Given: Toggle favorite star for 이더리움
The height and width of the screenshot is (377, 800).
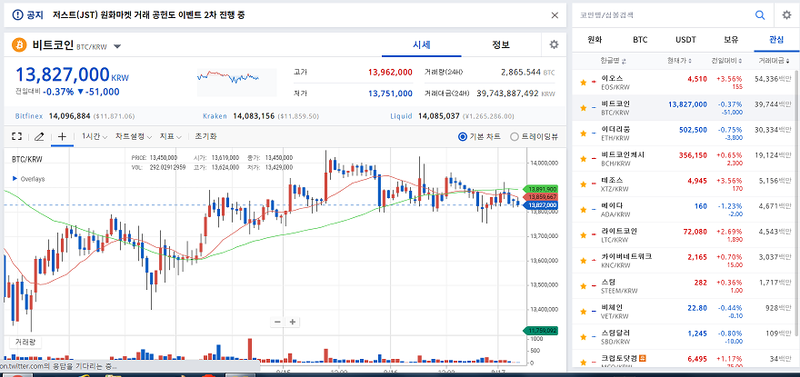Looking at the screenshot, I should (584, 134).
